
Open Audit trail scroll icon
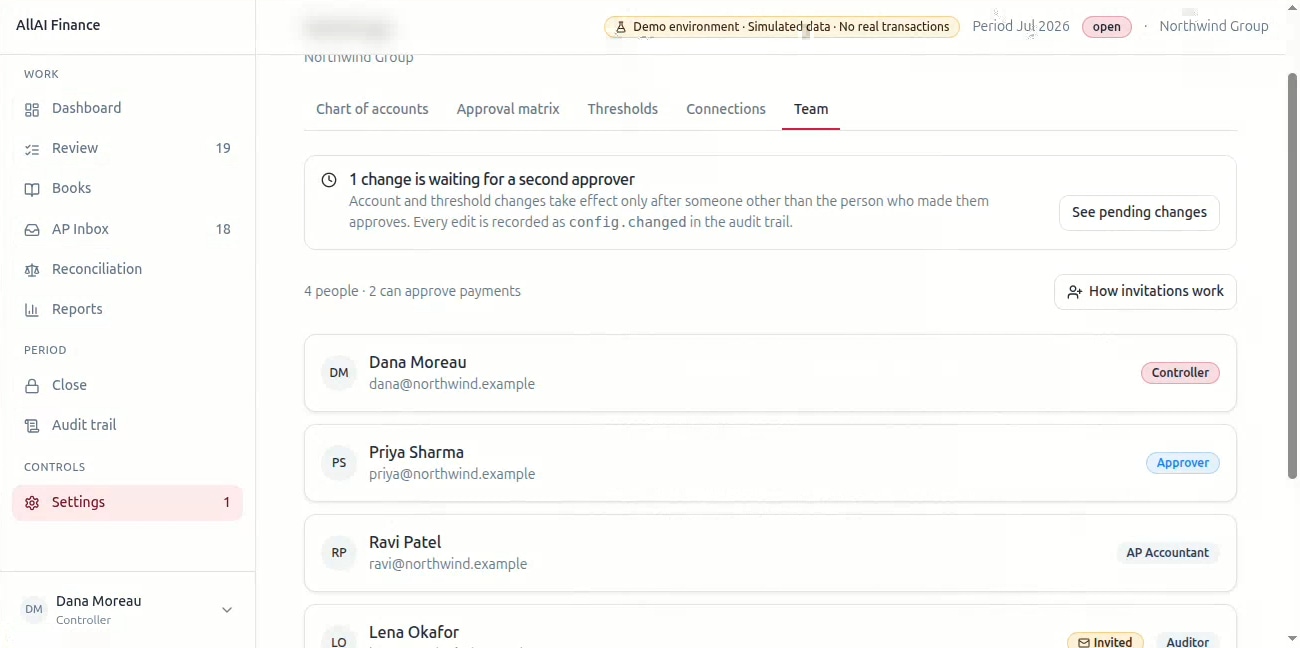pyautogui.click(x=32, y=426)
